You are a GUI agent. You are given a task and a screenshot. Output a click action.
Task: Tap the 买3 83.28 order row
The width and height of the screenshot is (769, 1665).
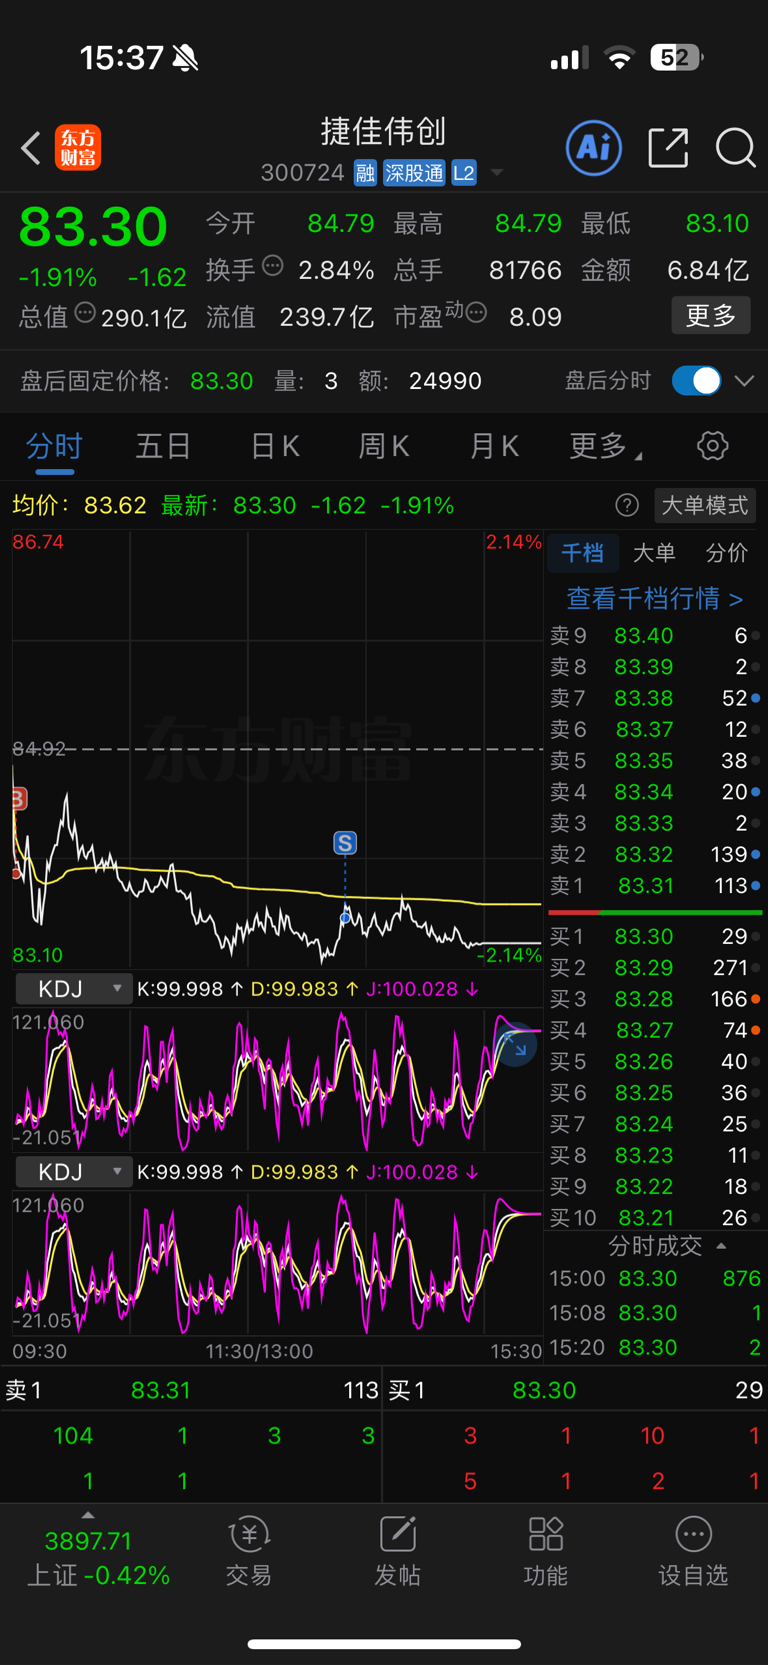click(655, 999)
